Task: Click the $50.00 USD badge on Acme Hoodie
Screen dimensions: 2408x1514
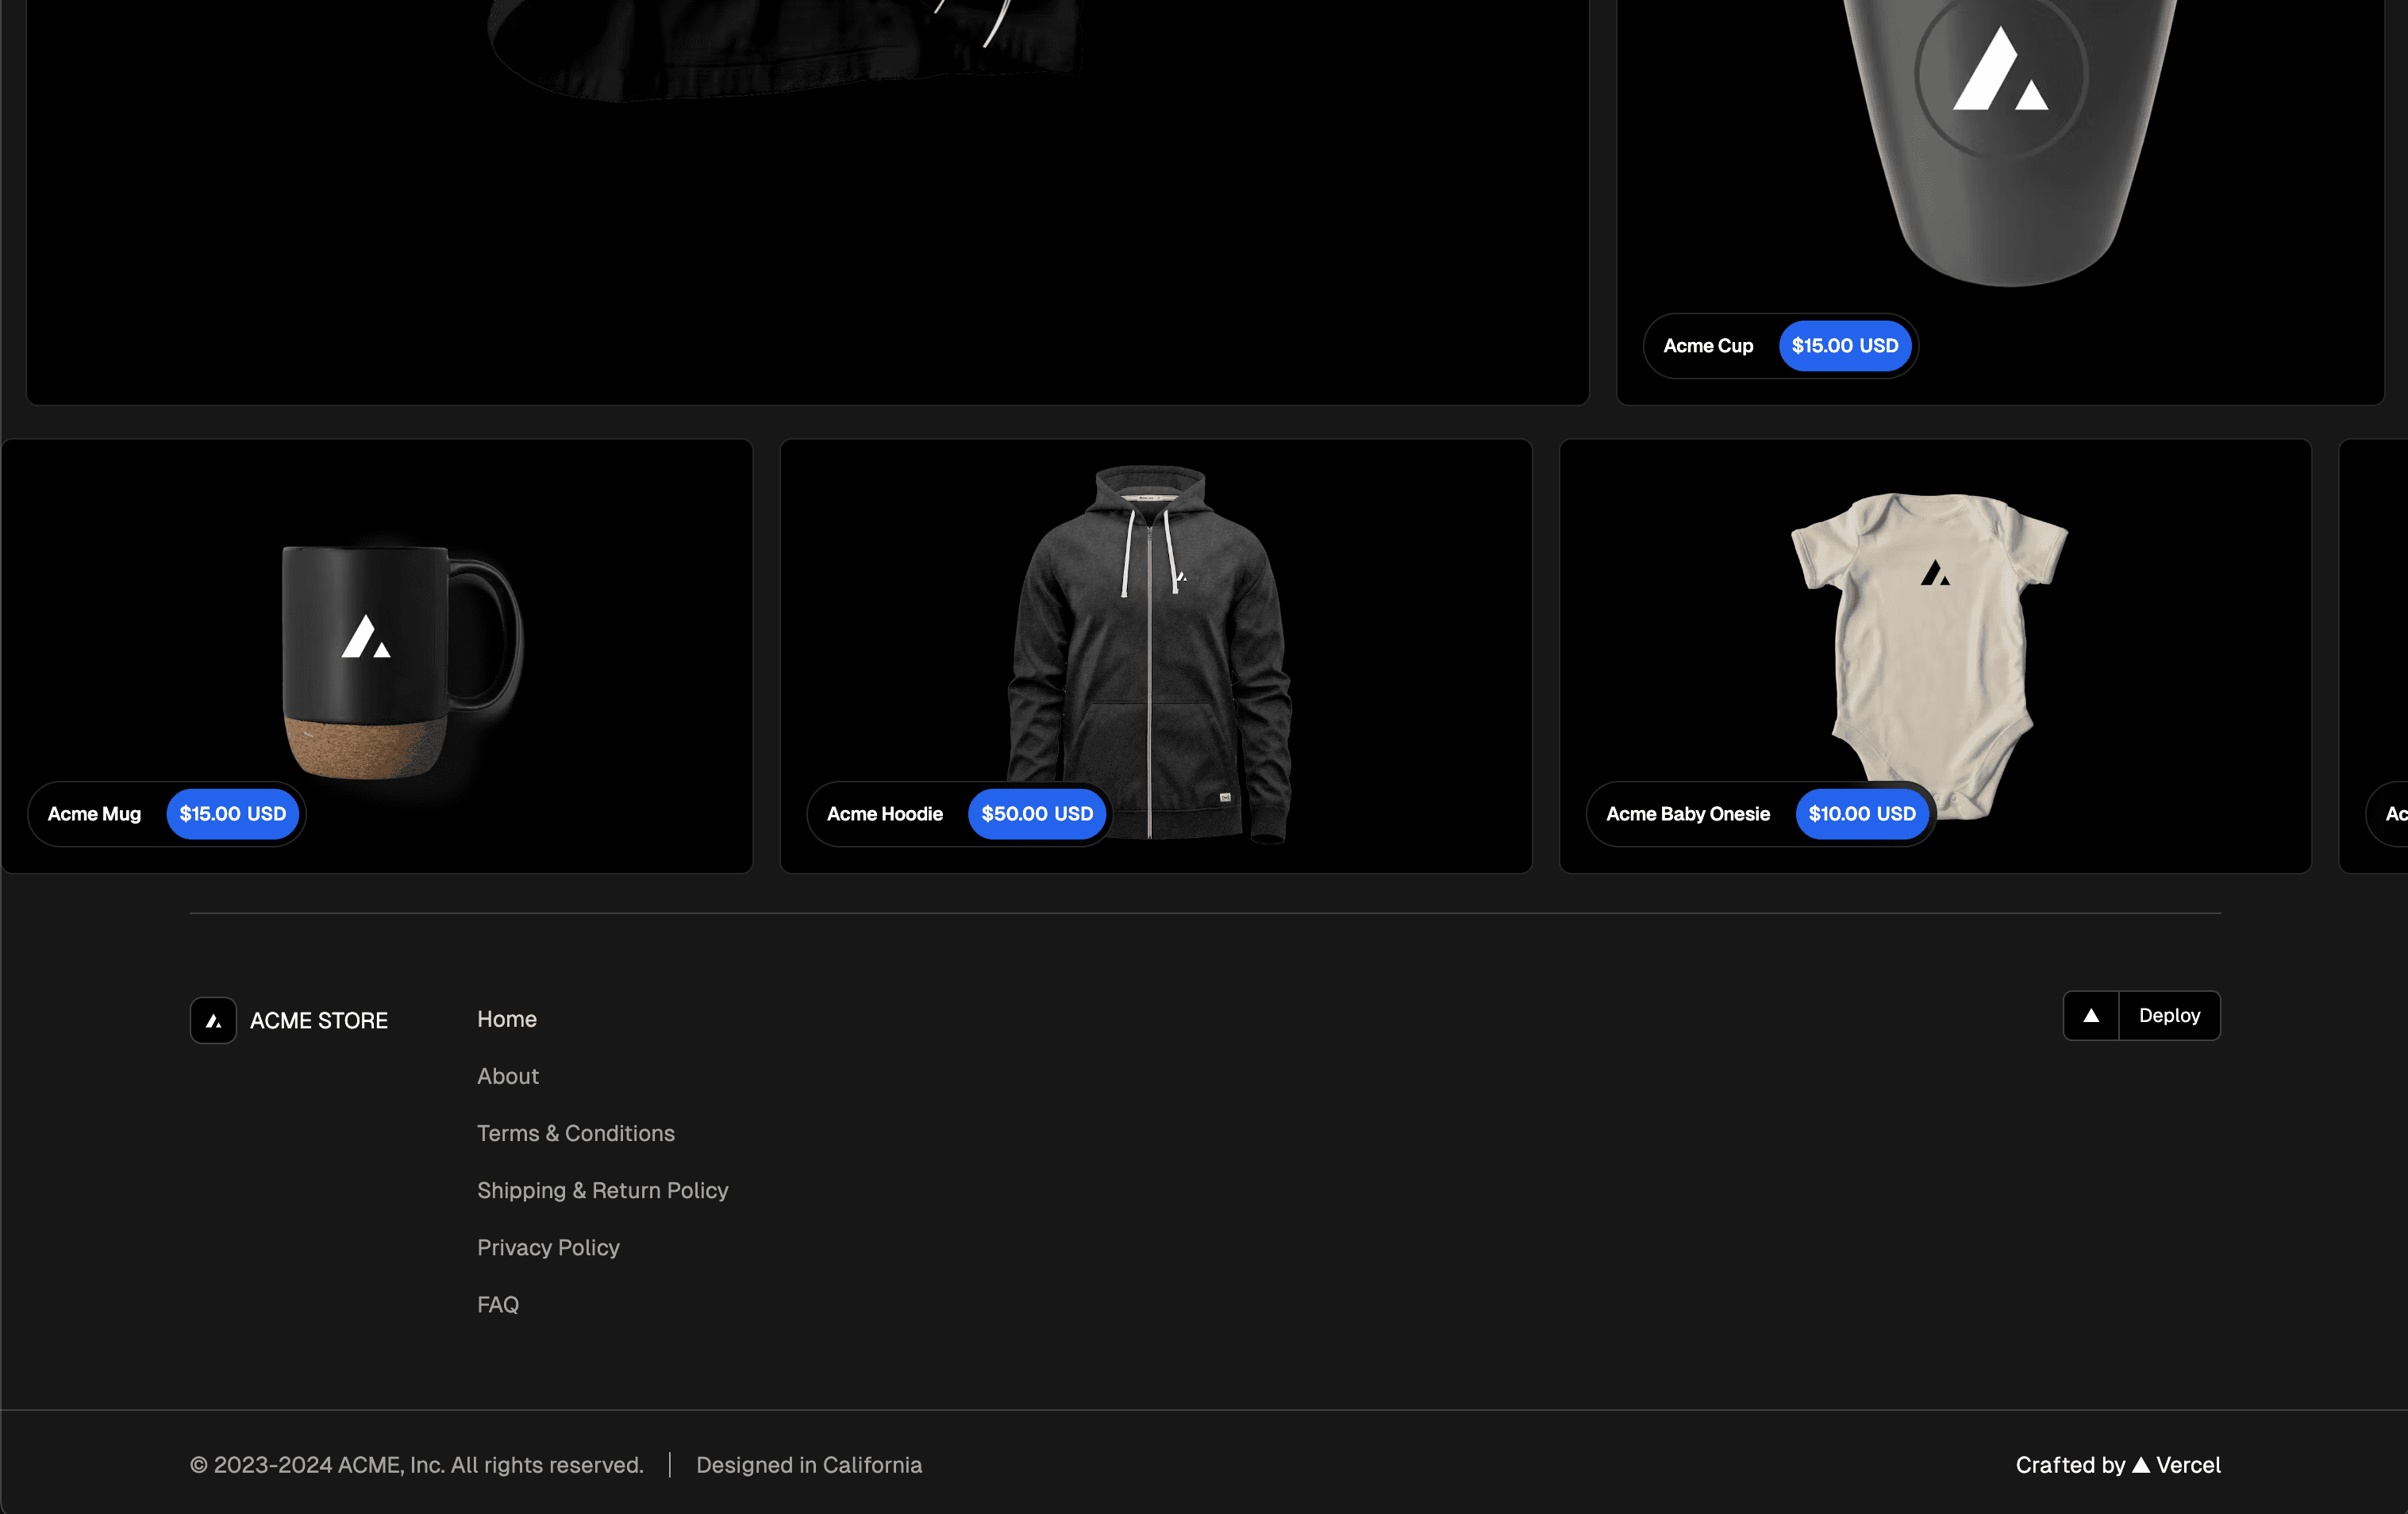Action: click(x=1036, y=814)
